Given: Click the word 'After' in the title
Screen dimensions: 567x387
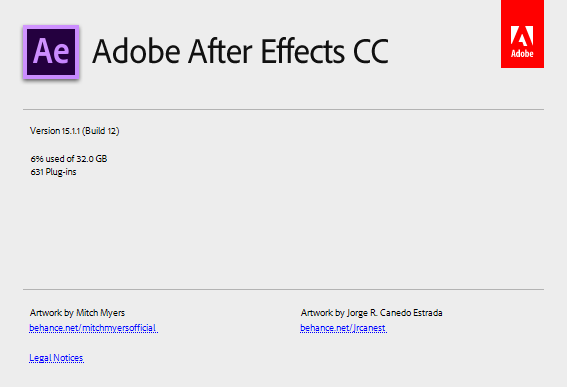Looking at the screenshot, I should (x=220, y=51).
